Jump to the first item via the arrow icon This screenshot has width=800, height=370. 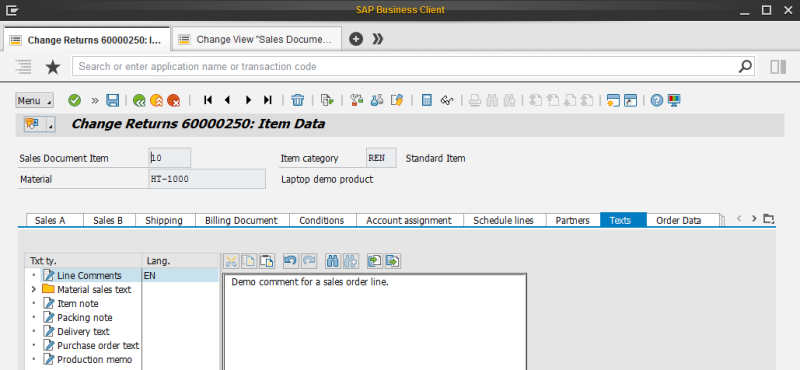click(x=208, y=100)
